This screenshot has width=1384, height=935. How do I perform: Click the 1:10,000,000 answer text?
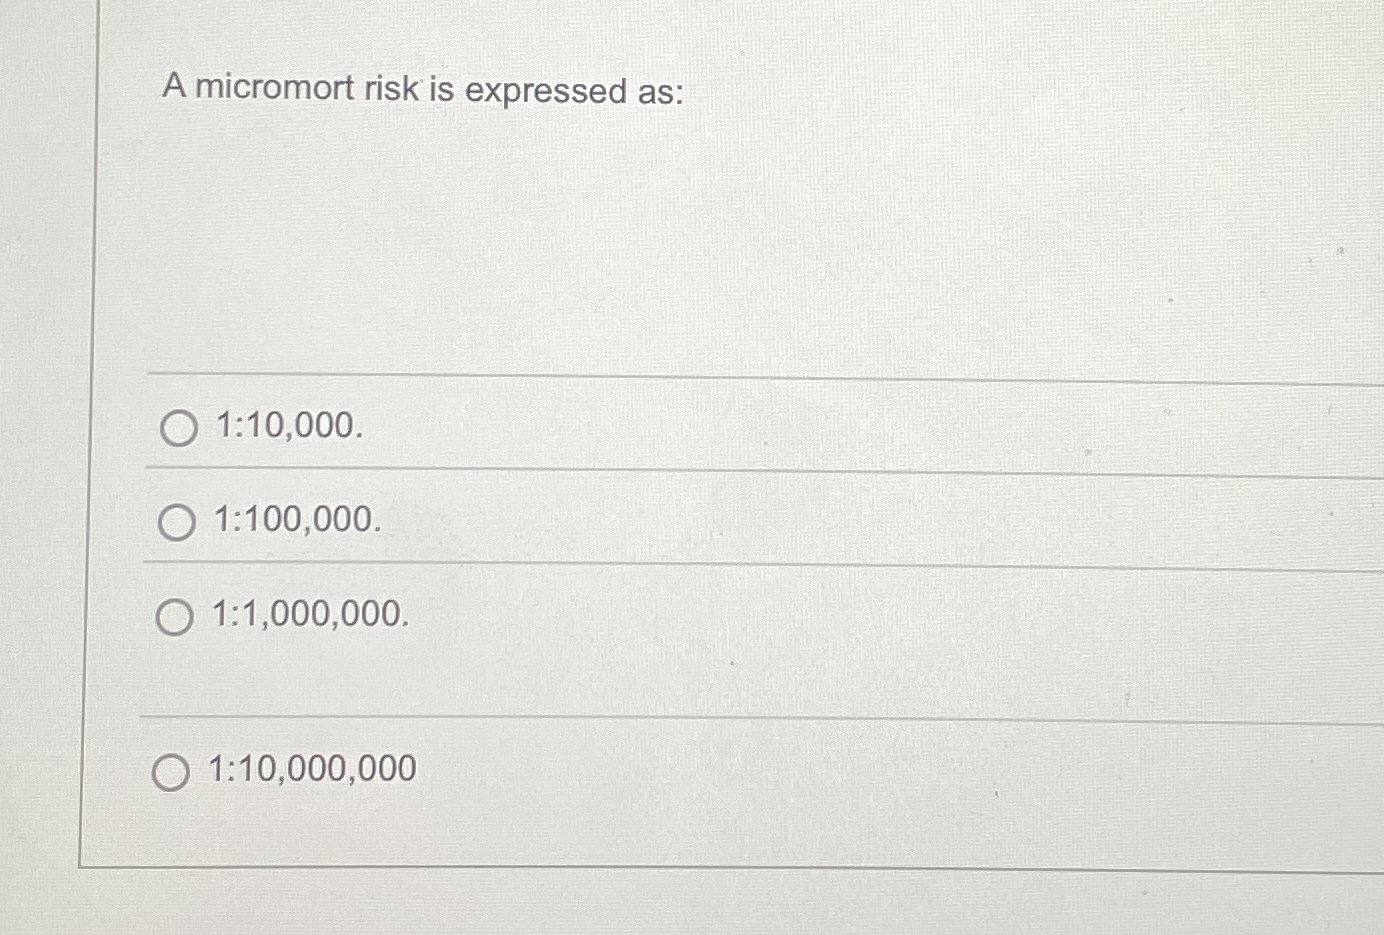pos(312,770)
